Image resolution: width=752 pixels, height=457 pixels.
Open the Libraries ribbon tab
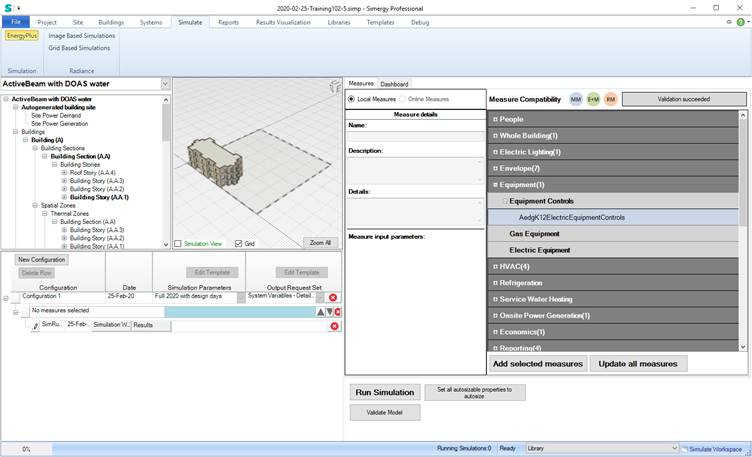339,22
